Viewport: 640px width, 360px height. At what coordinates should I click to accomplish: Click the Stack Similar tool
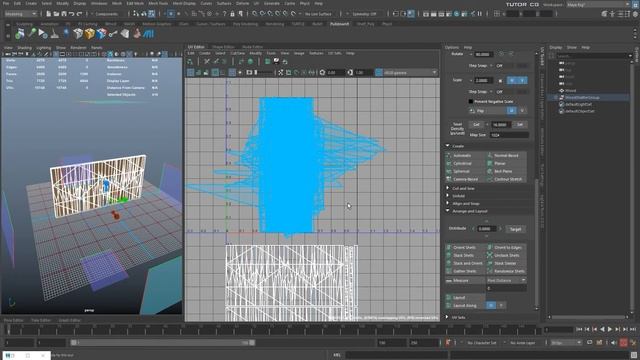click(506, 263)
